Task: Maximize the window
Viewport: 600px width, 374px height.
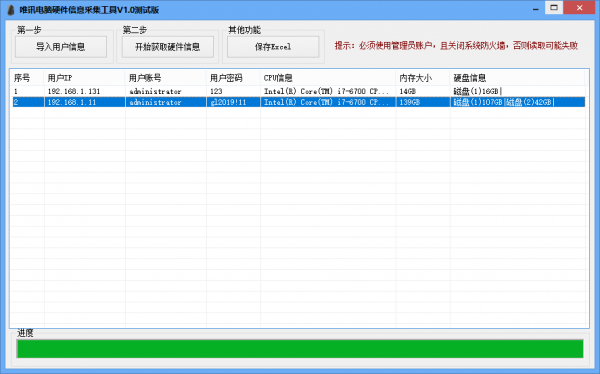Action: (x=554, y=8)
